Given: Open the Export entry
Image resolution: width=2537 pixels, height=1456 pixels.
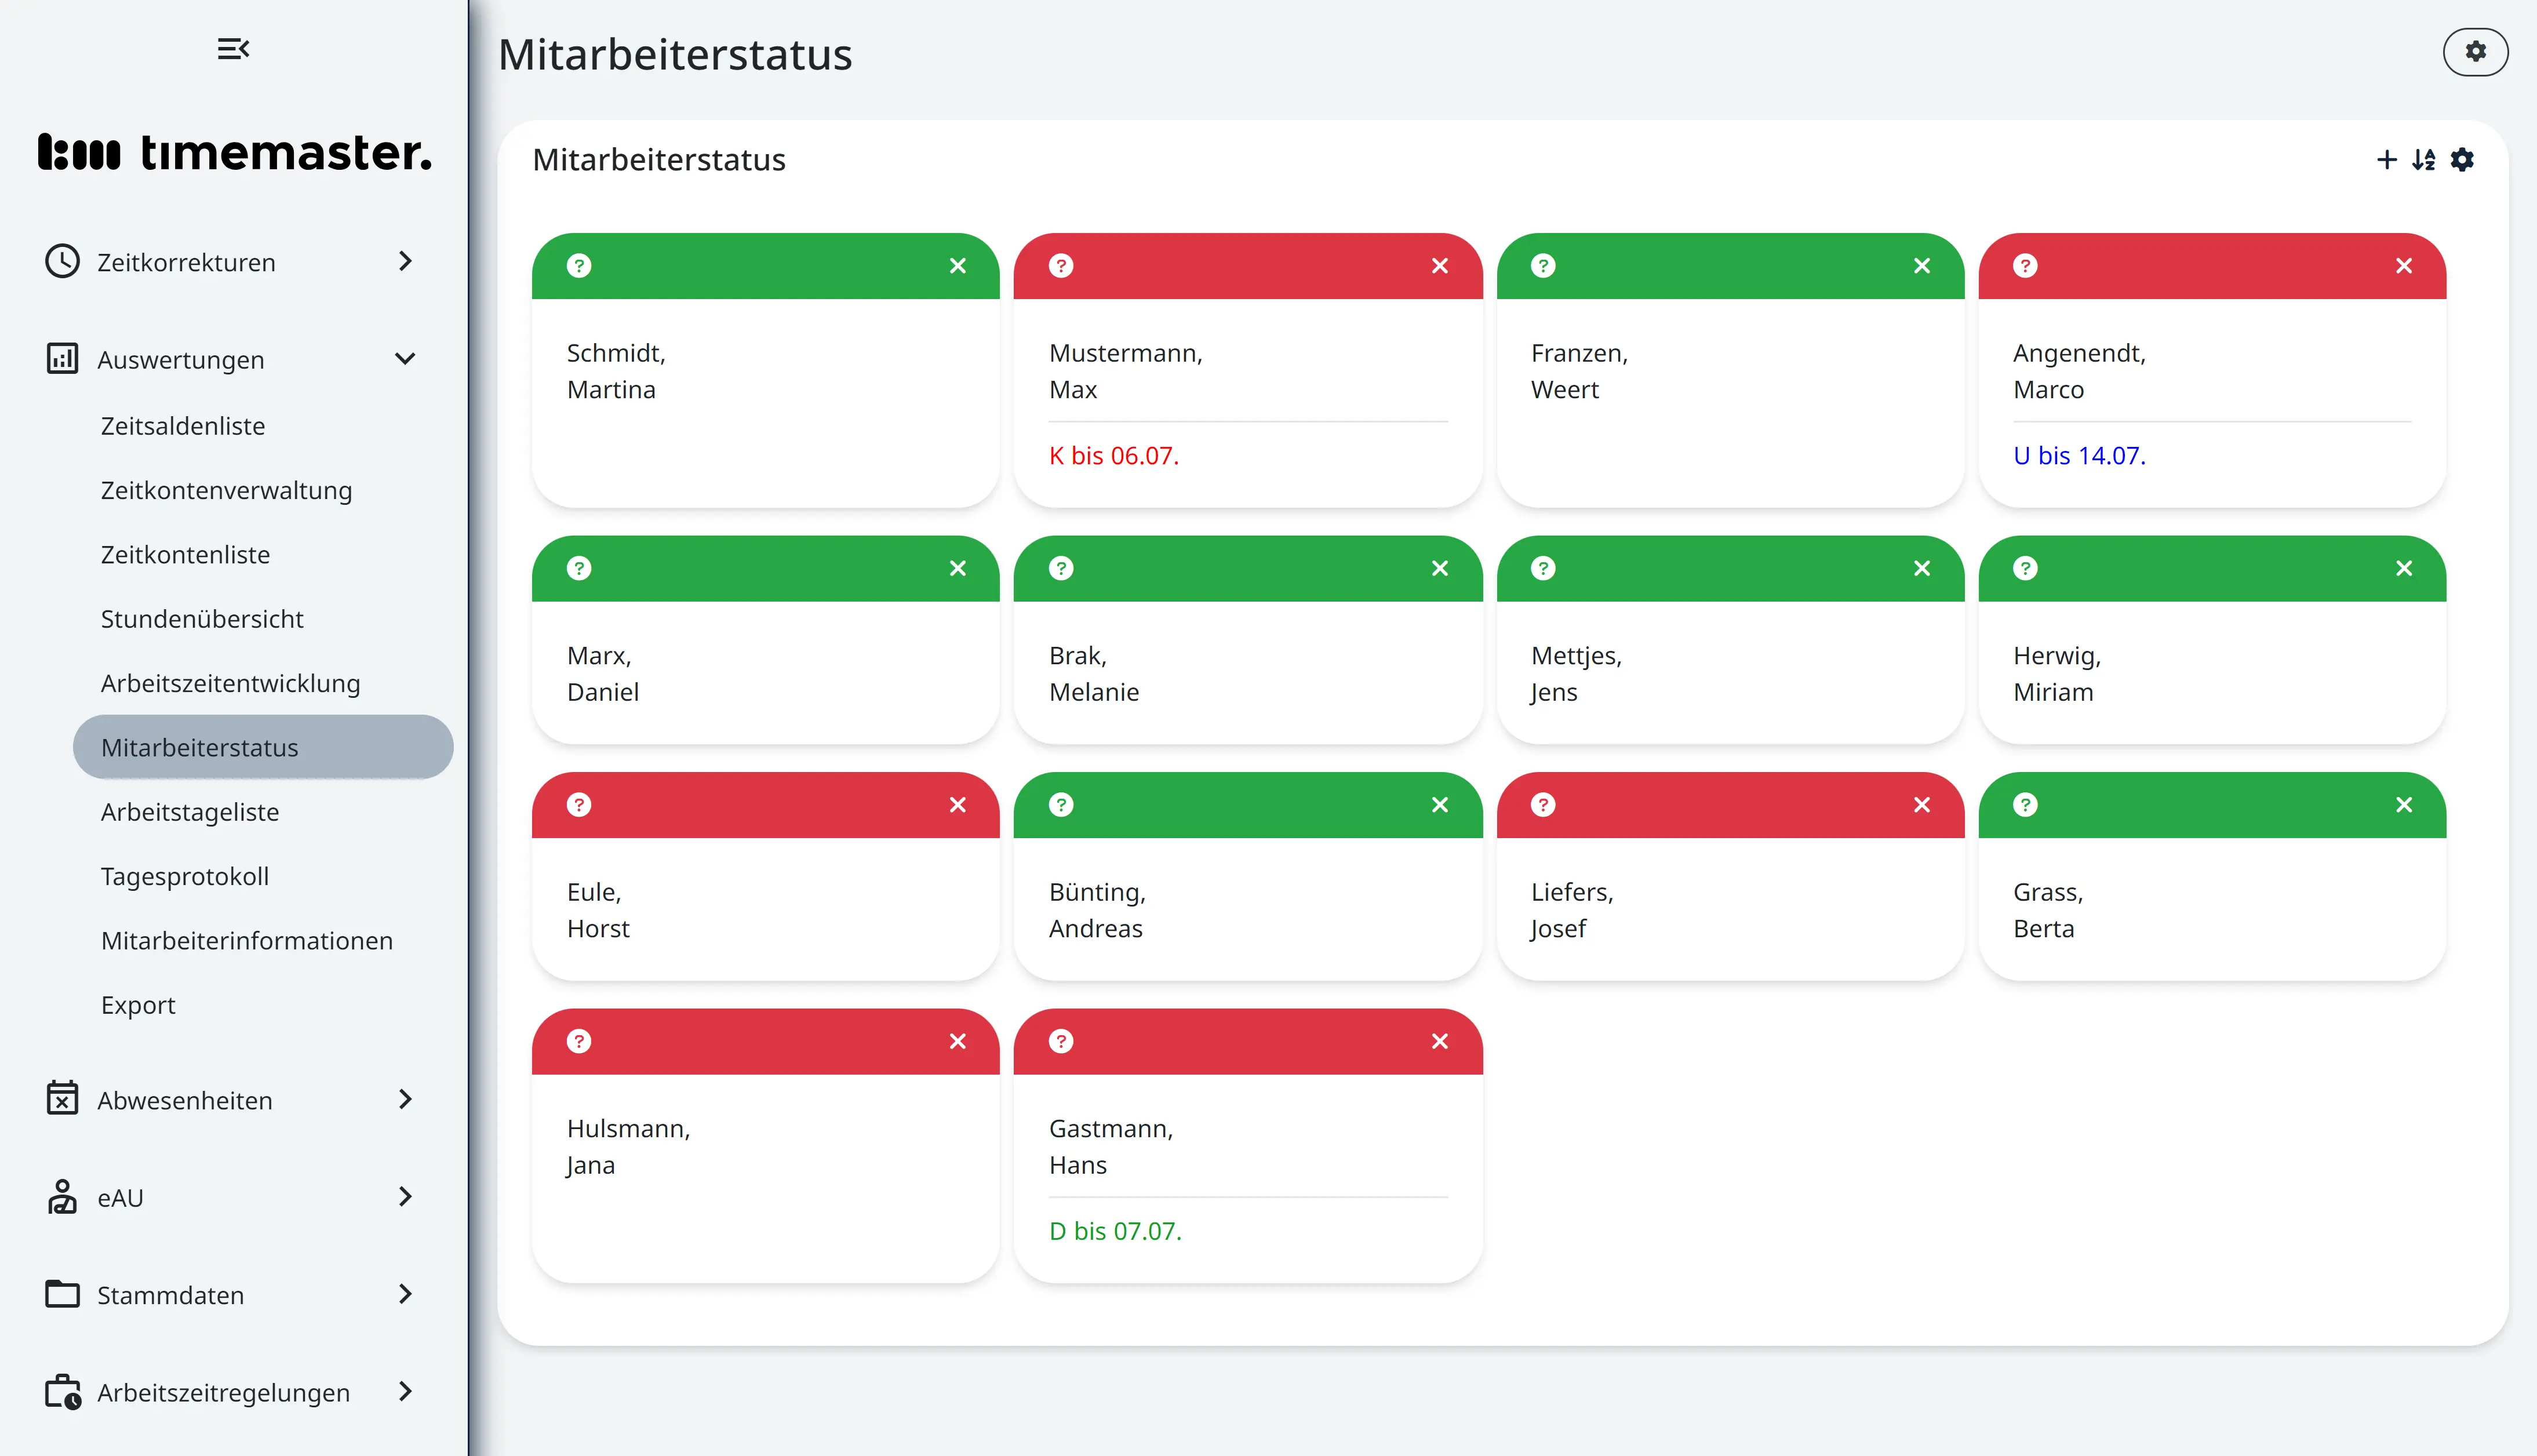Looking at the screenshot, I should 138,1005.
